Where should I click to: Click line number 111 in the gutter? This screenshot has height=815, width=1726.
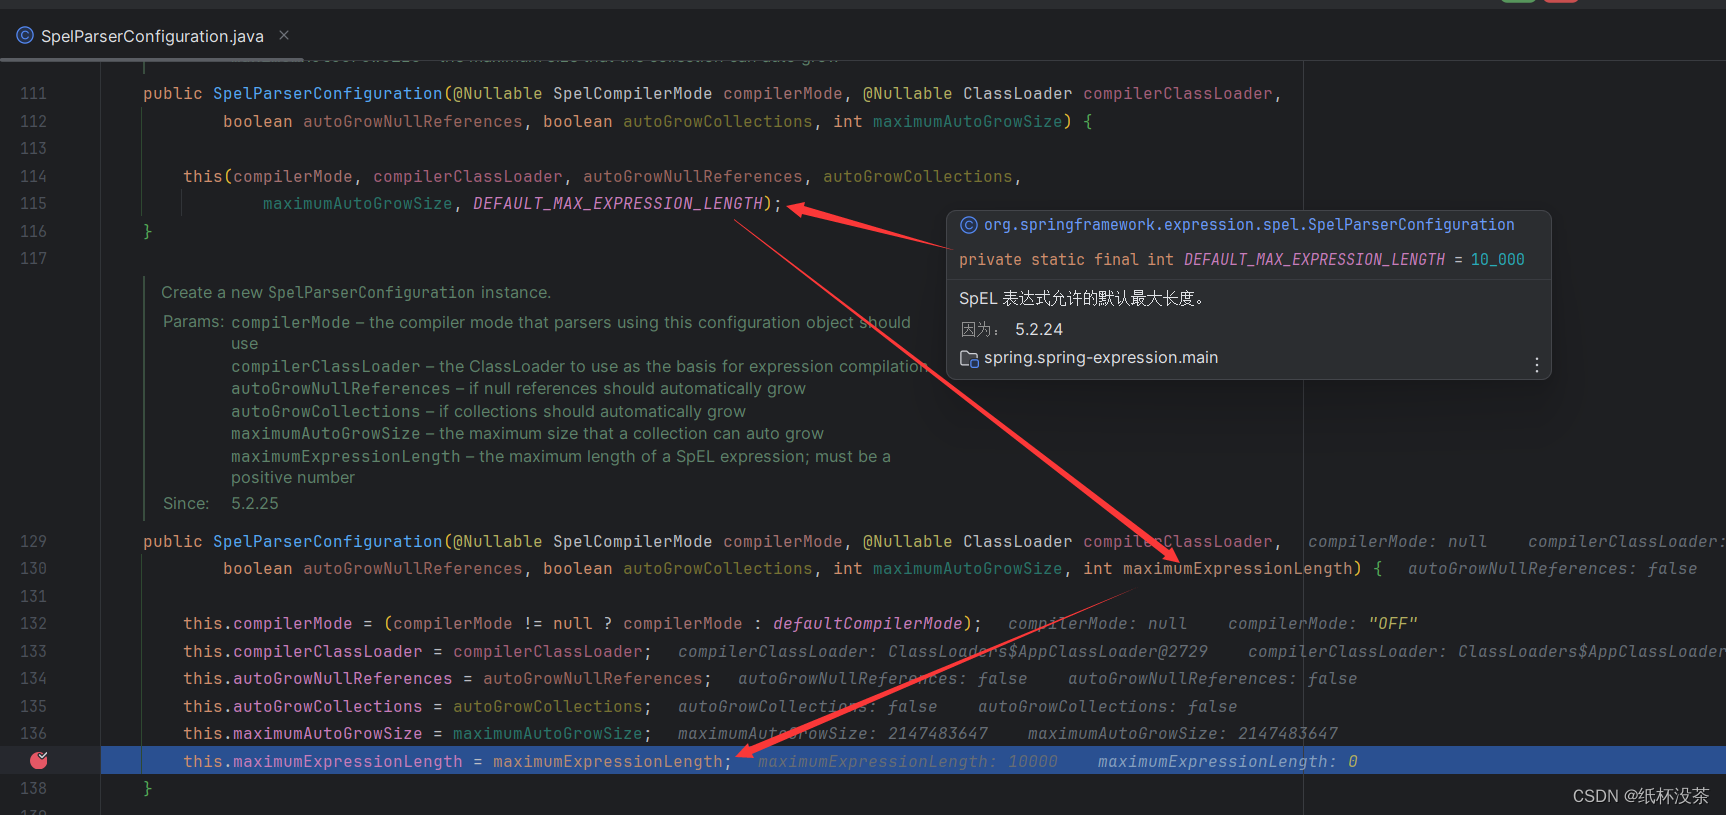(33, 93)
